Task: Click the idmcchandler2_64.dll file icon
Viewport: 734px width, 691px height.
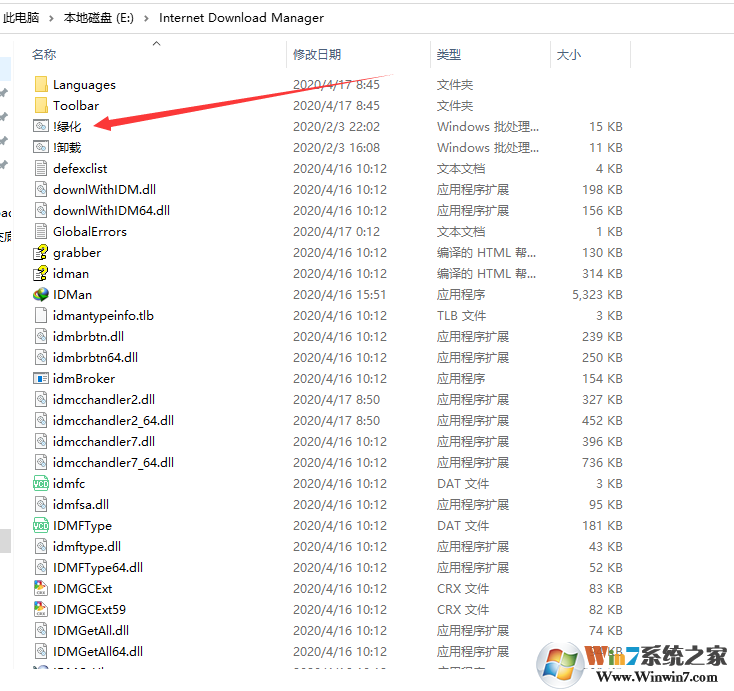Action: coord(41,420)
